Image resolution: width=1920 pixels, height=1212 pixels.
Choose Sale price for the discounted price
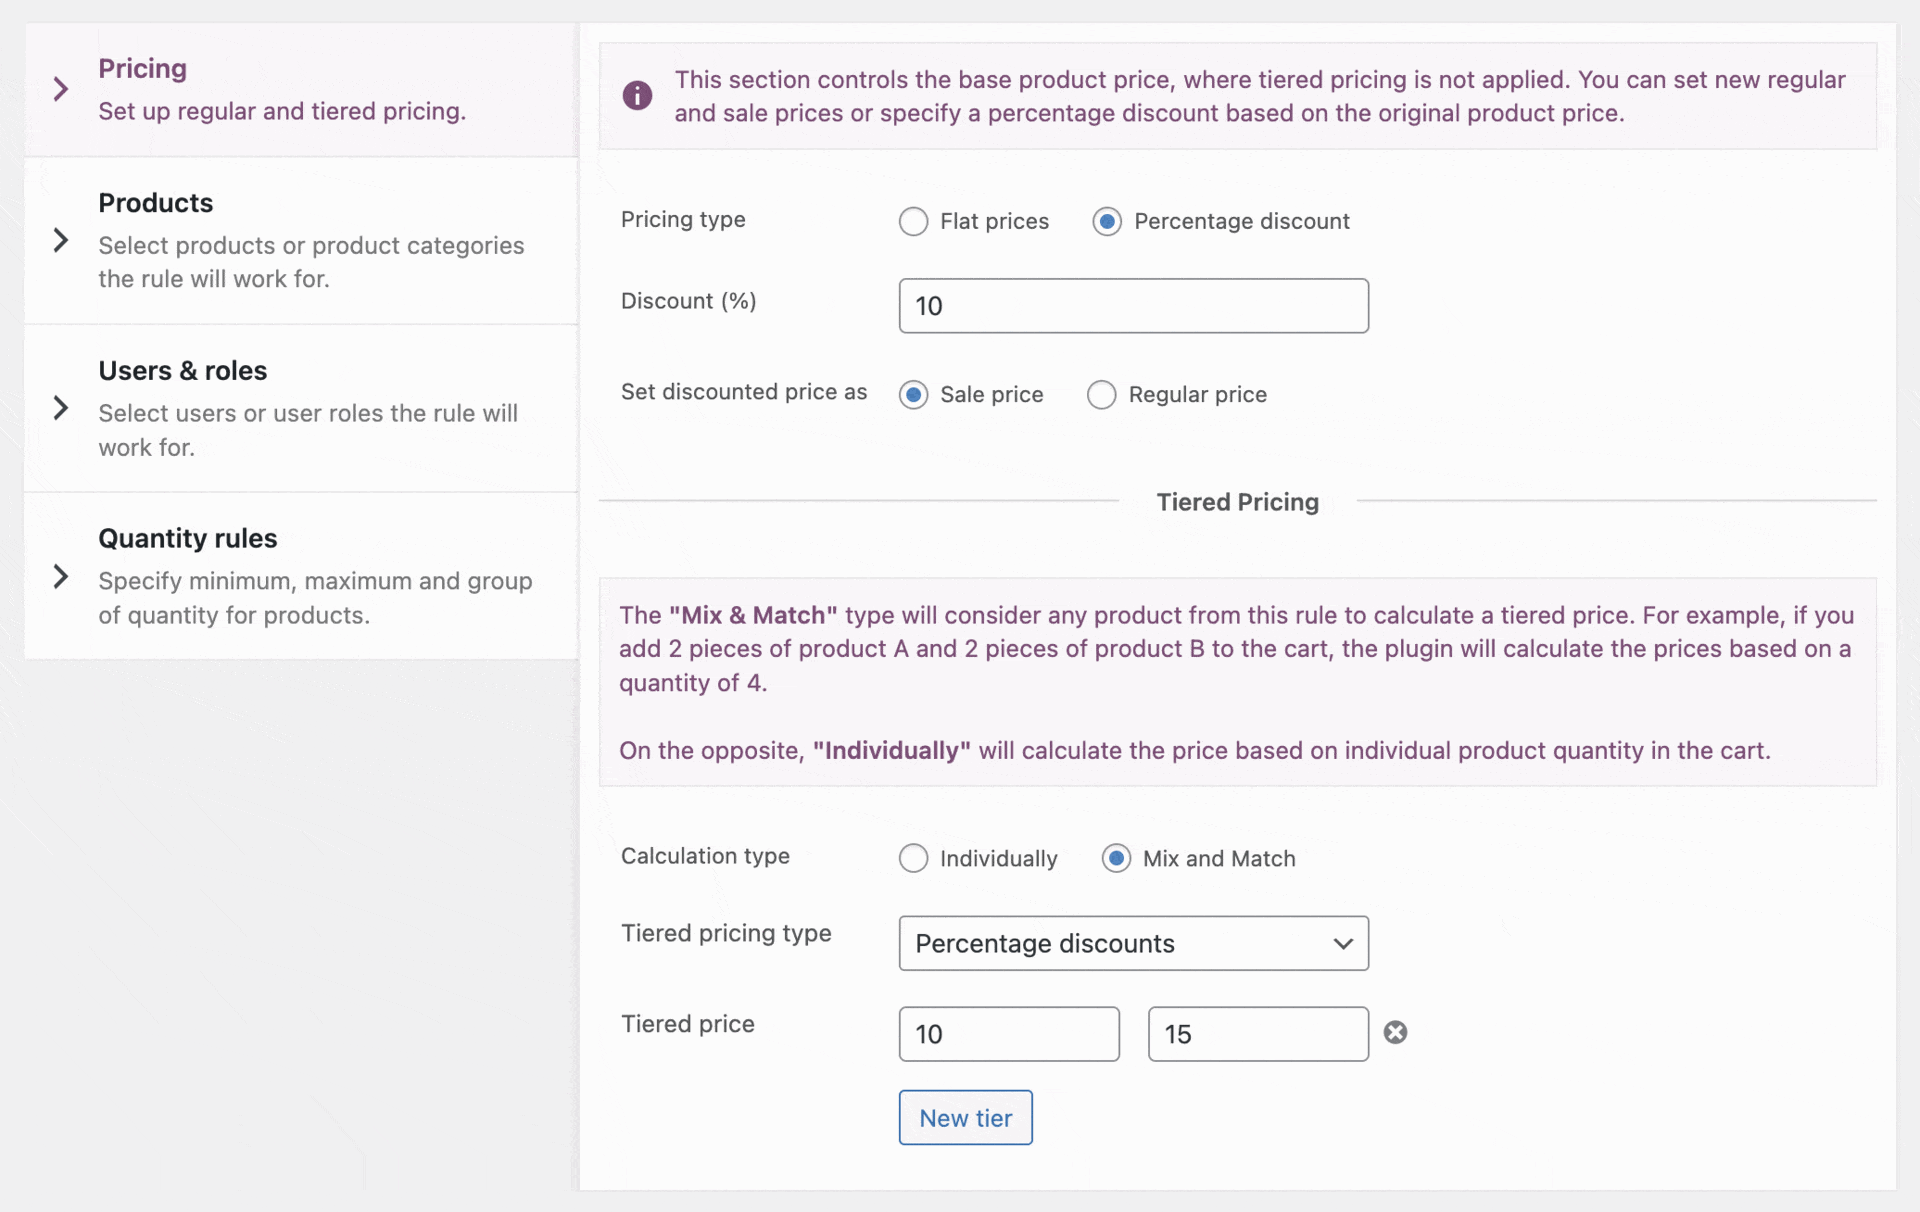(913, 395)
